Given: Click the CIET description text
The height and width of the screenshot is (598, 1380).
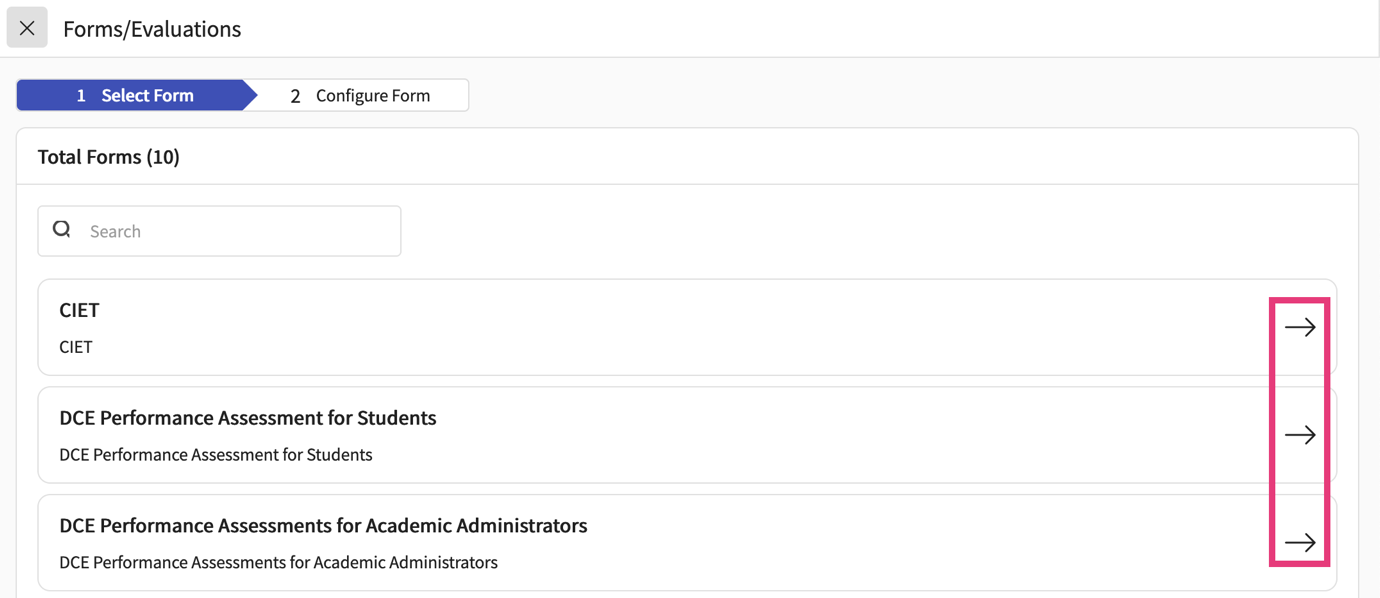Looking at the screenshot, I should [x=76, y=347].
